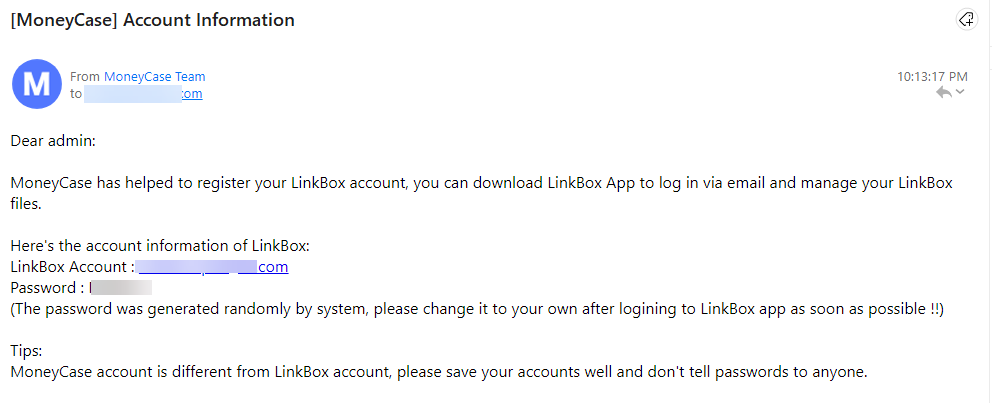Click the "From" label in header
Image resolution: width=992 pixels, height=403 pixels.
[85, 77]
